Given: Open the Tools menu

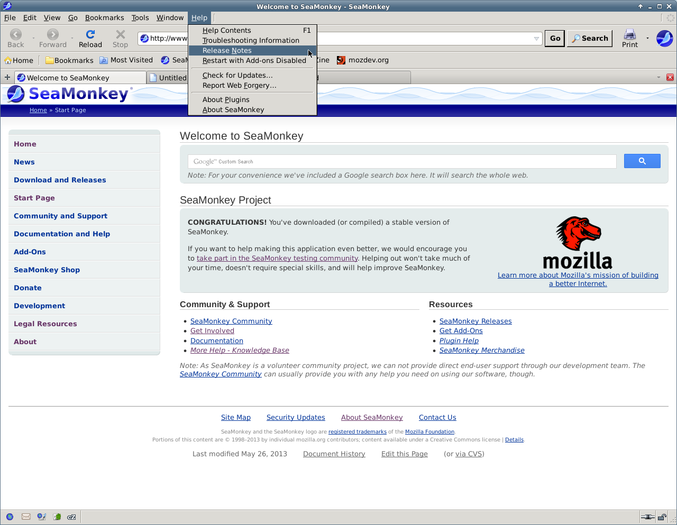Looking at the screenshot, I should 140,18.
